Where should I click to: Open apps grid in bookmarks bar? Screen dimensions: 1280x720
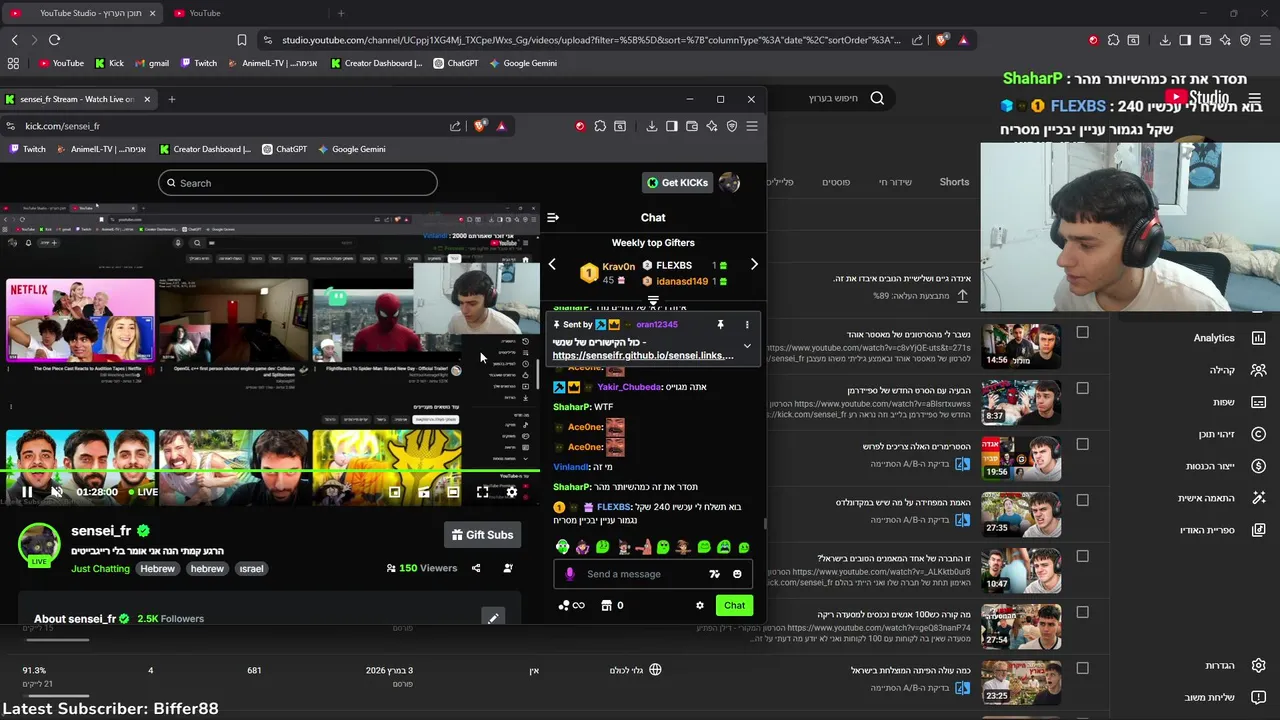point(13,63)
